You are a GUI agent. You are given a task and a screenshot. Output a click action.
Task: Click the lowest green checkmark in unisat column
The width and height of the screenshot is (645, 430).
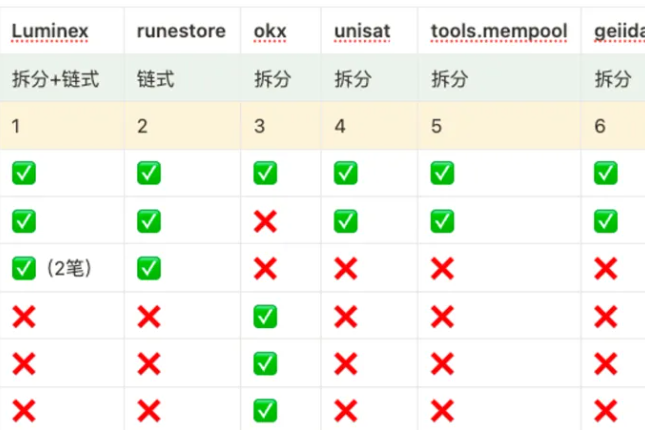345,221
